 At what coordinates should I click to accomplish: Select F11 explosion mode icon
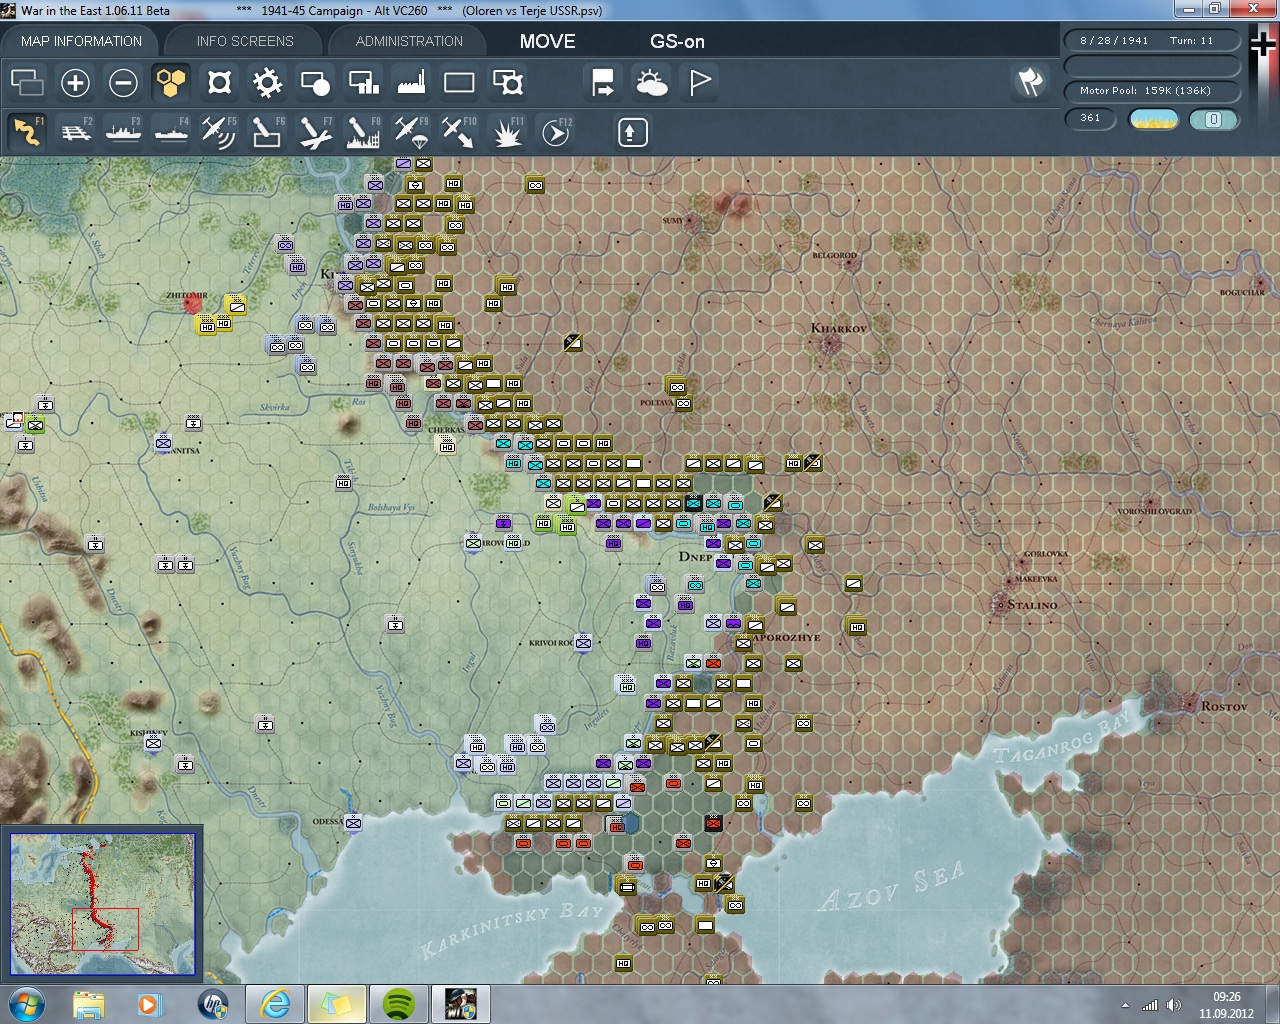coord(508,132)
